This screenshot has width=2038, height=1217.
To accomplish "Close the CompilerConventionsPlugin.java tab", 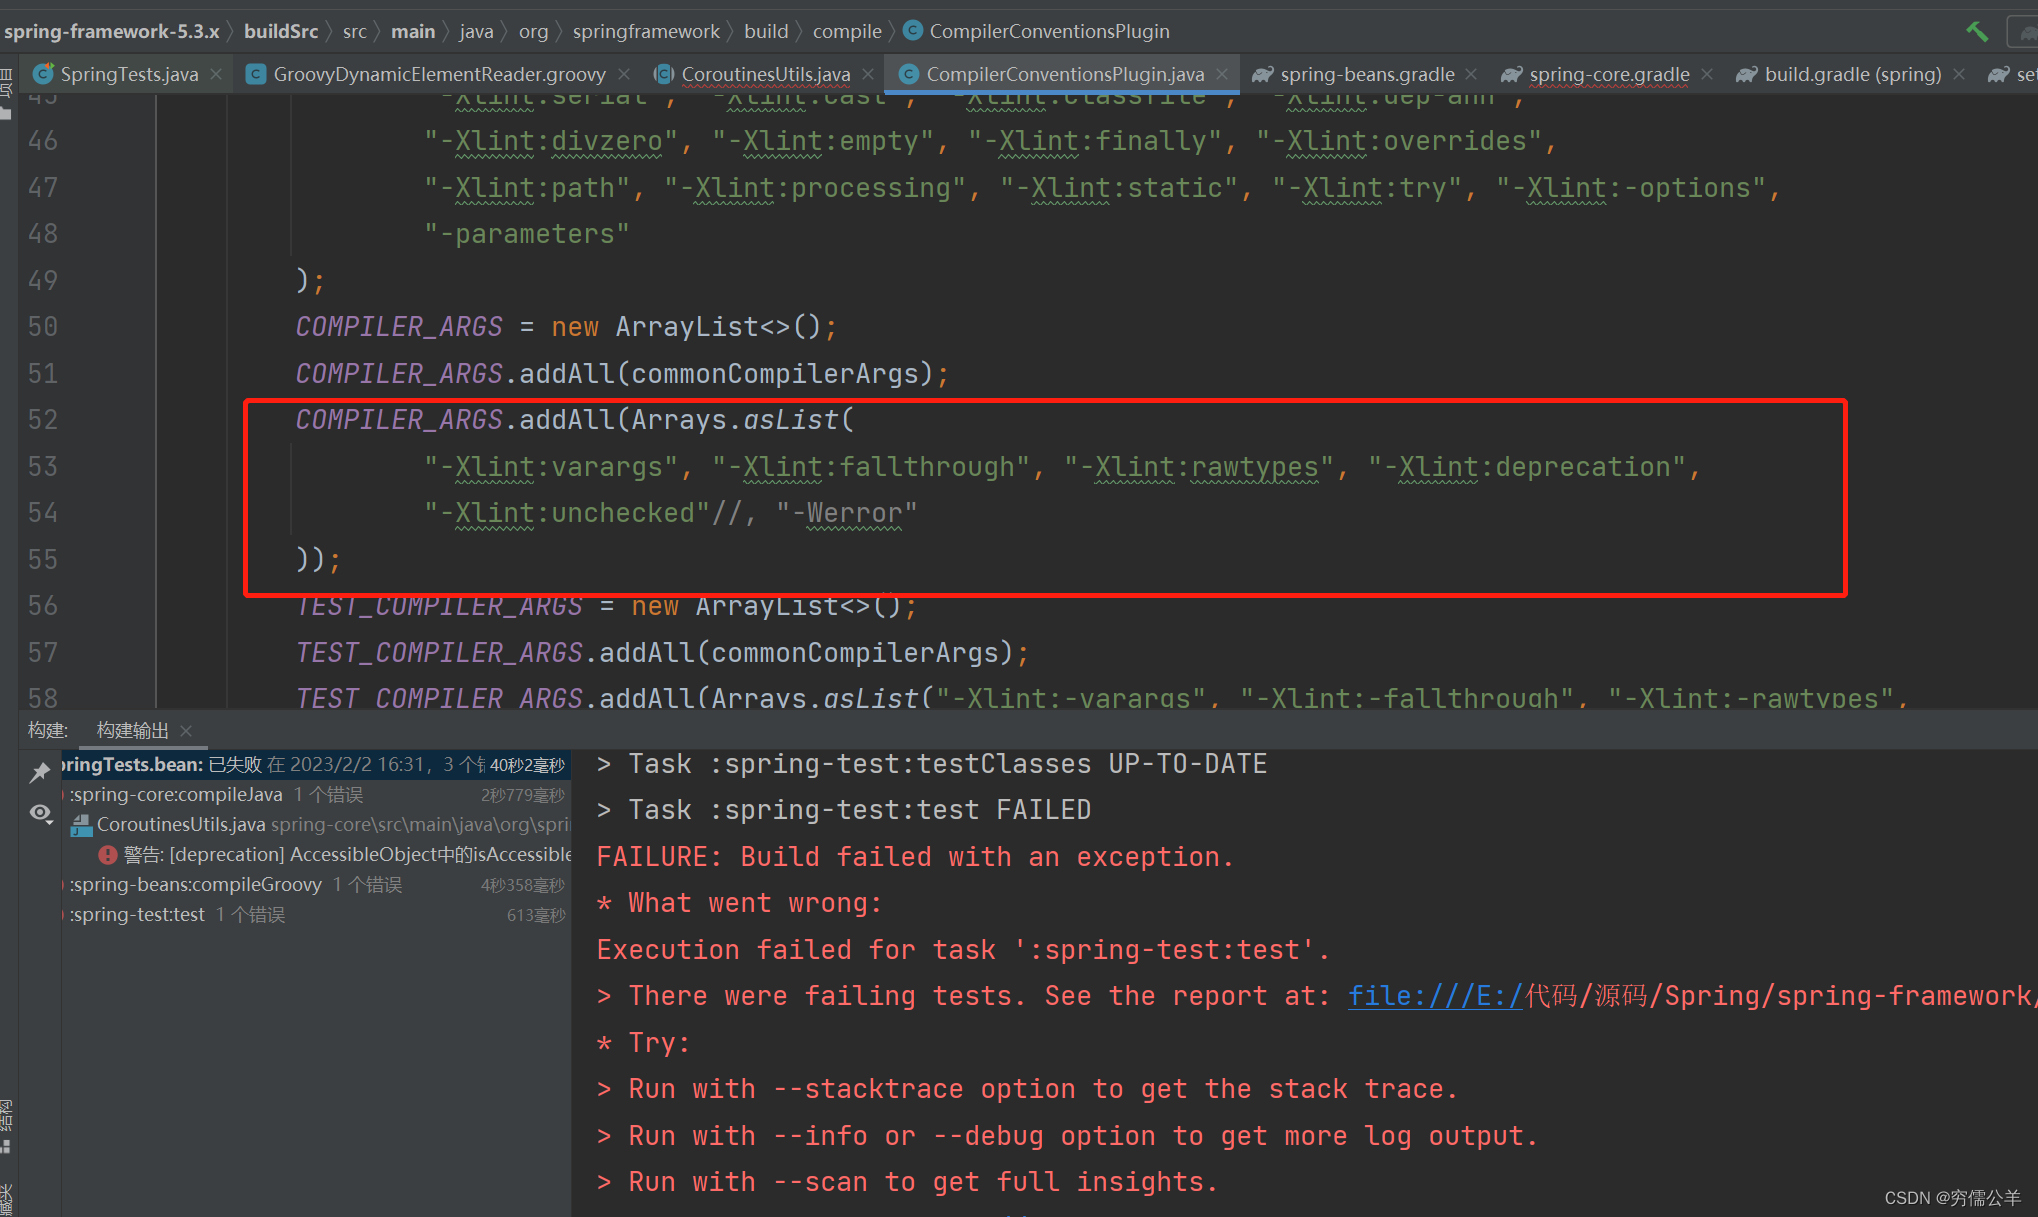I will (1222, 74).
